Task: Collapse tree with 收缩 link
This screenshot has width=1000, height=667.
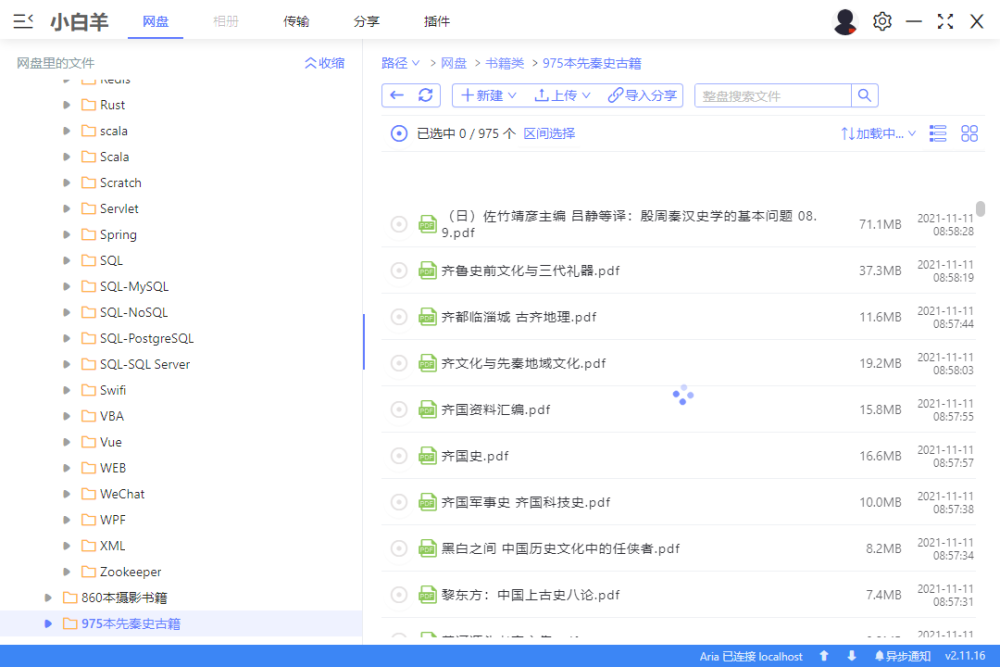Action: pos(325,63)
